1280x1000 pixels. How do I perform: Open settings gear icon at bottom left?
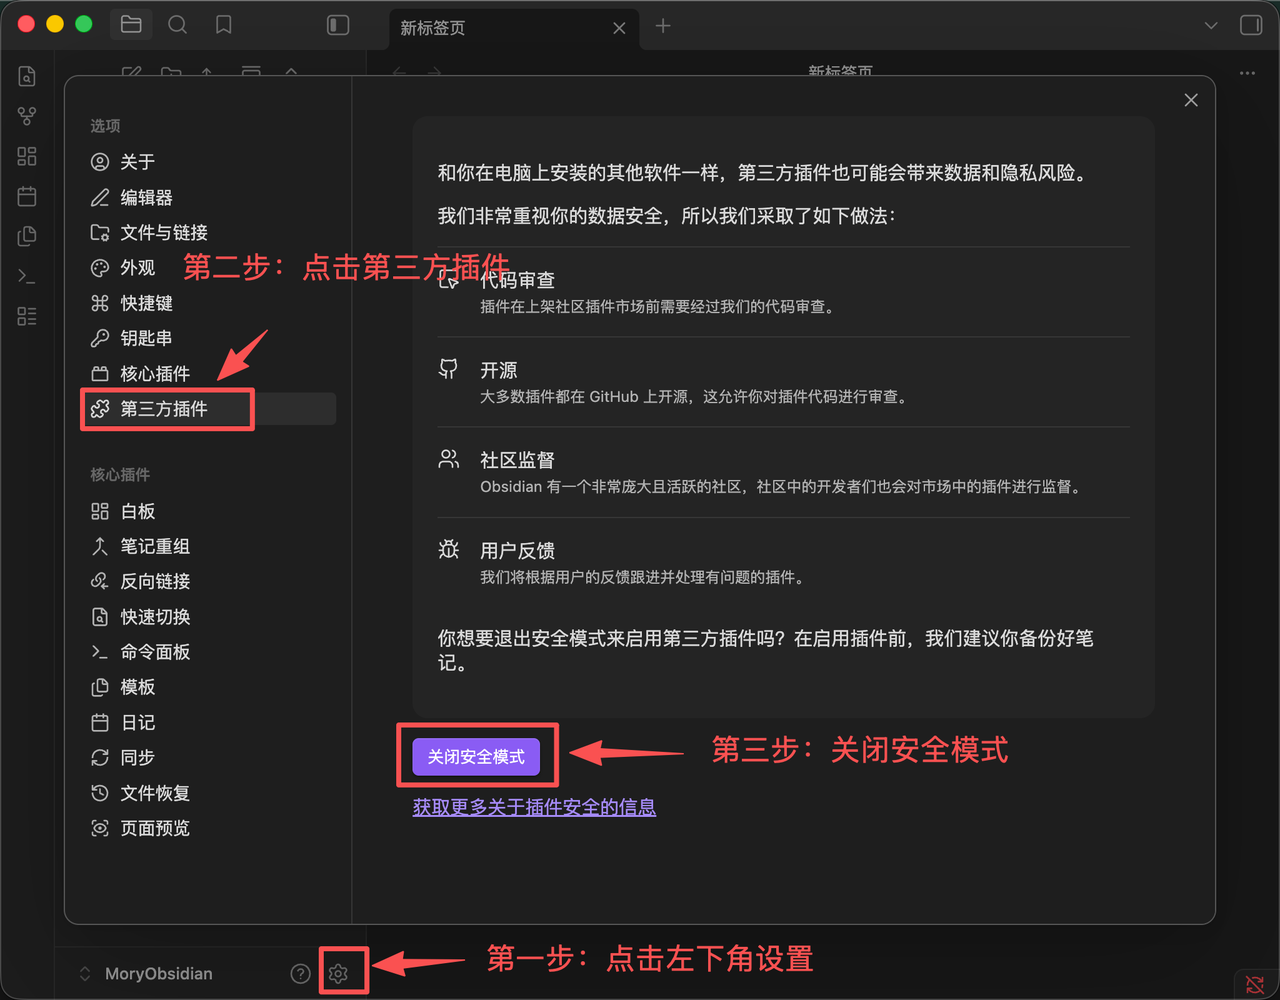(x=338, y=973)
